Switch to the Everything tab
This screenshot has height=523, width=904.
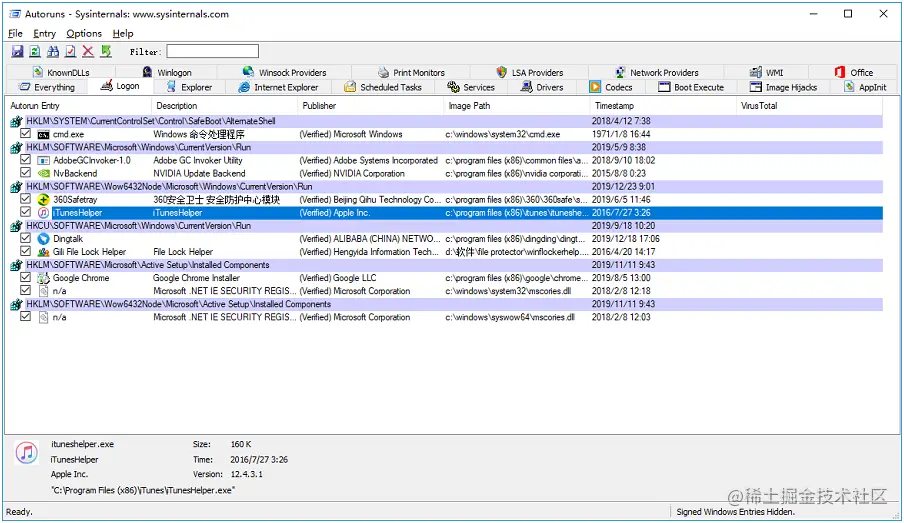47,87
